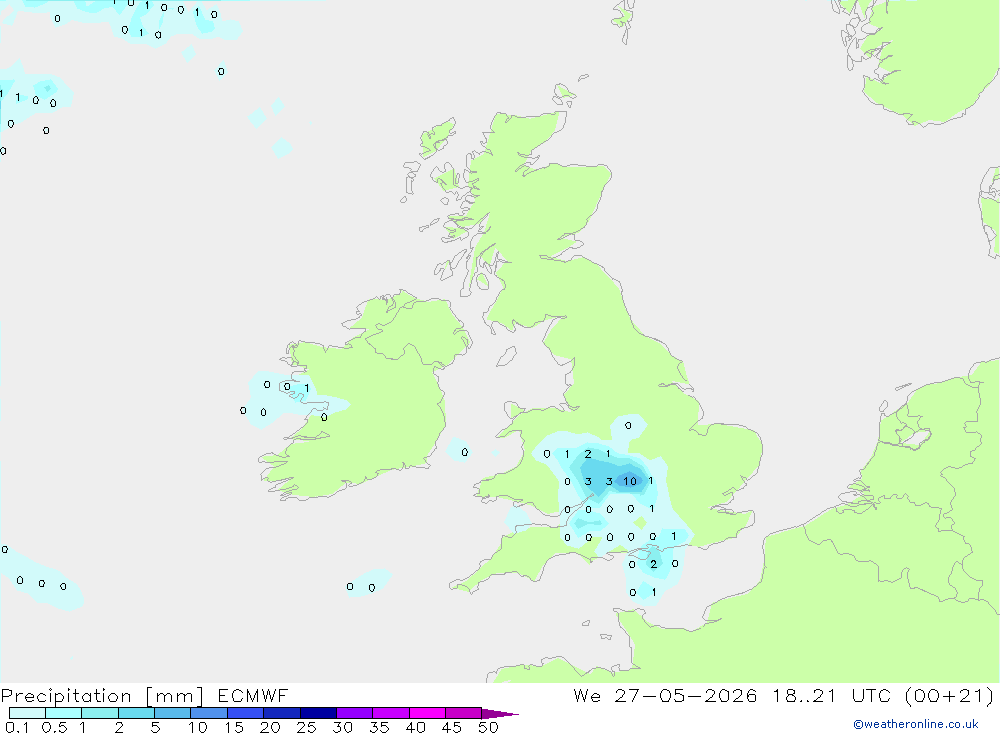Select the violet 30 mm legend swatch
The height and width of the screenshot is (733, 1000).
point(354,713)
